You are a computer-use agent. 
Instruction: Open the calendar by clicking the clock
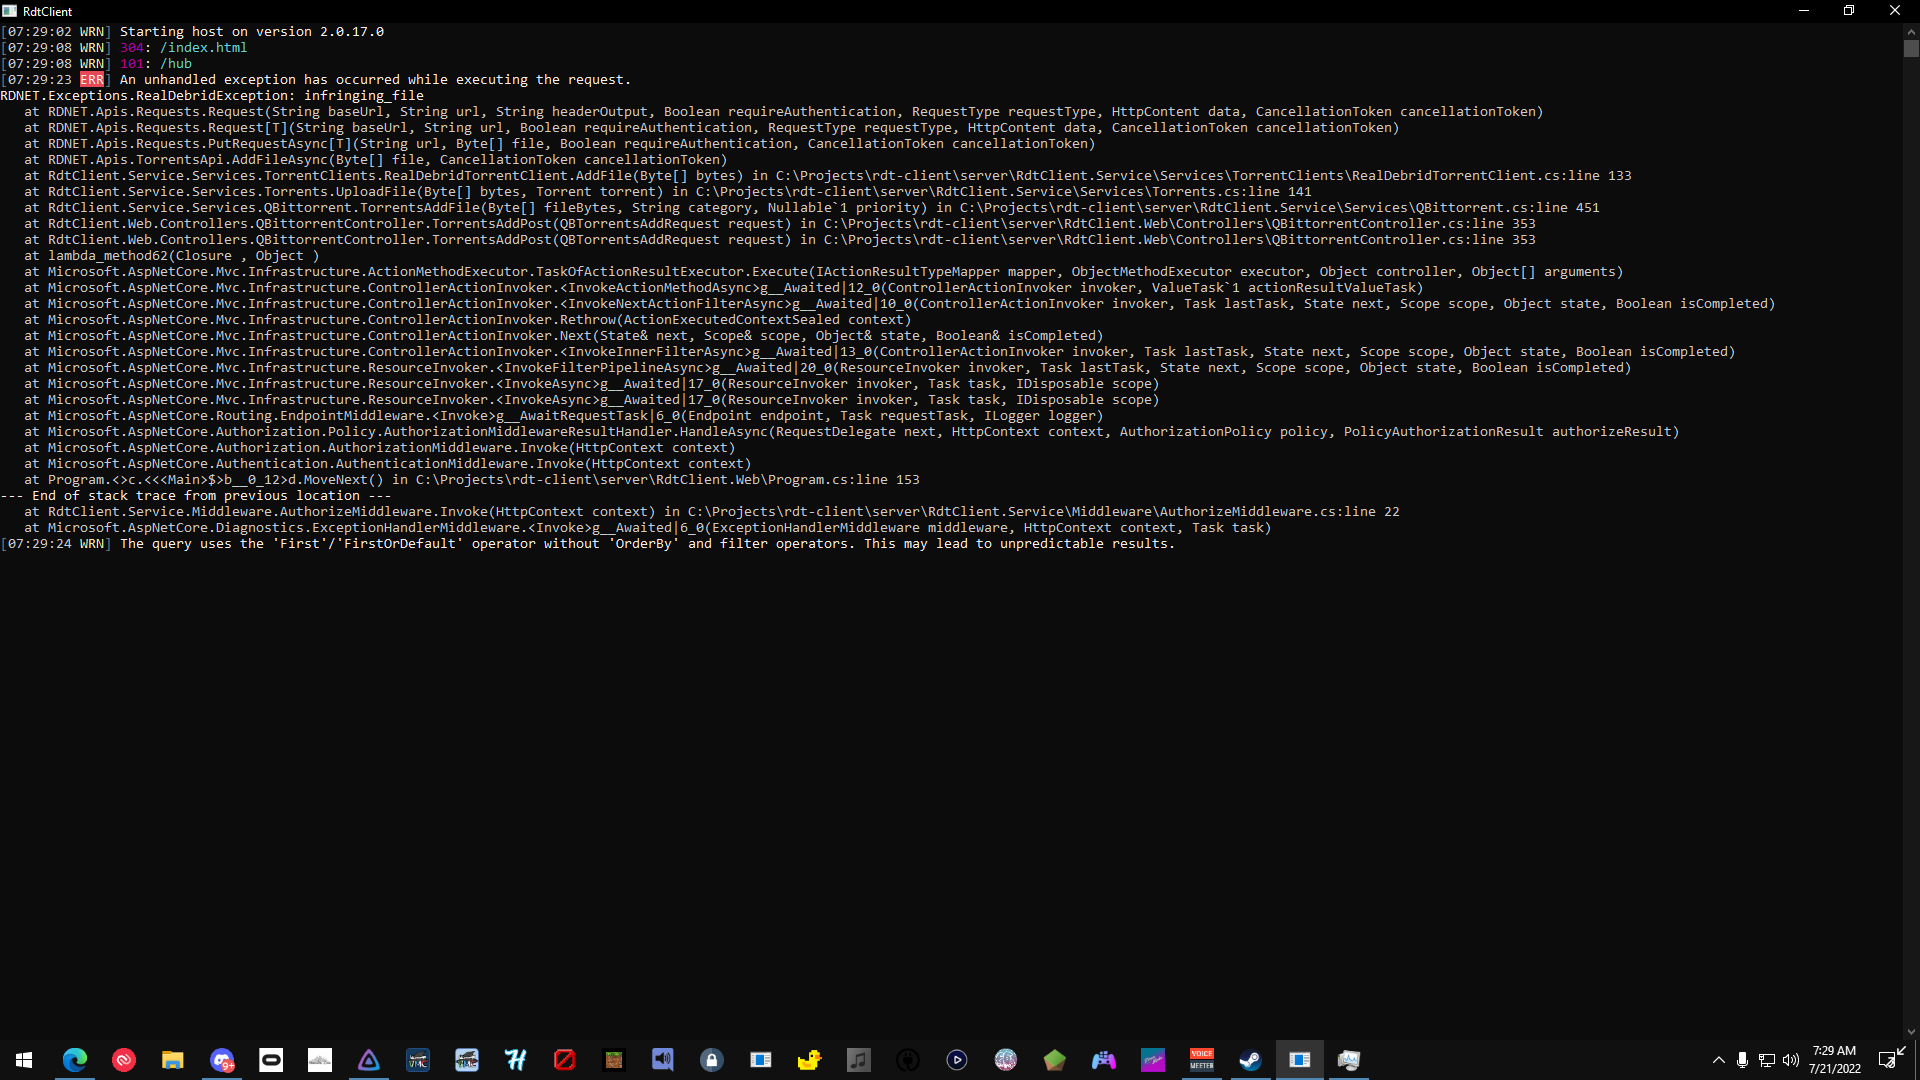1833,1059
